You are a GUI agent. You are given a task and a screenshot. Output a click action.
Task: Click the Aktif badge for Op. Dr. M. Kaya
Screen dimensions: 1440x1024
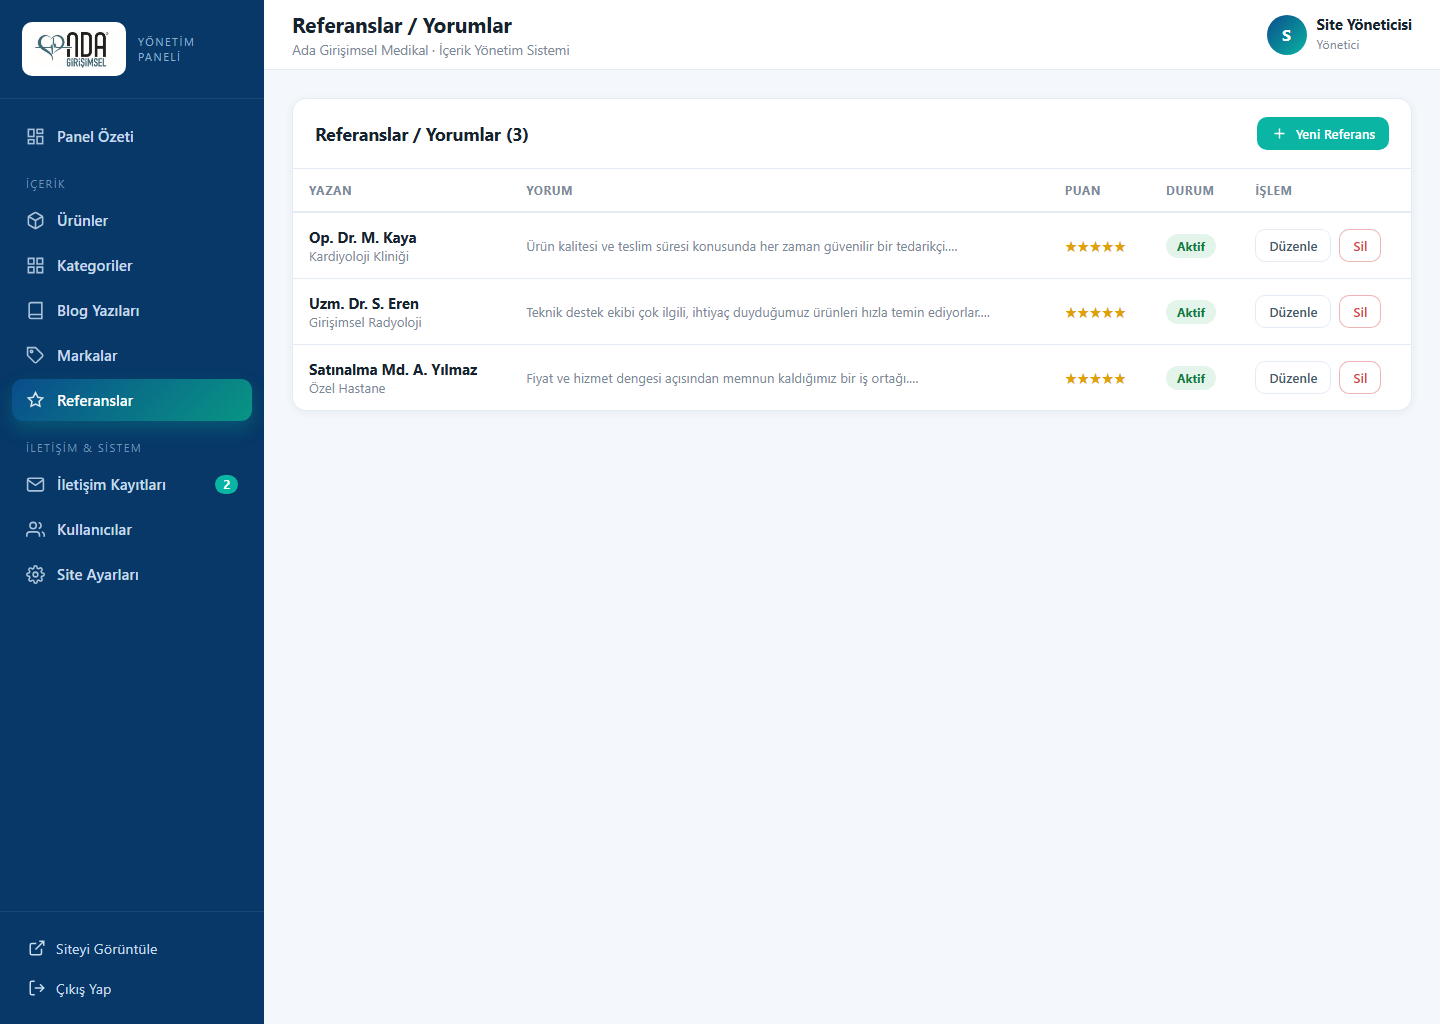(x=1191, y=246)
